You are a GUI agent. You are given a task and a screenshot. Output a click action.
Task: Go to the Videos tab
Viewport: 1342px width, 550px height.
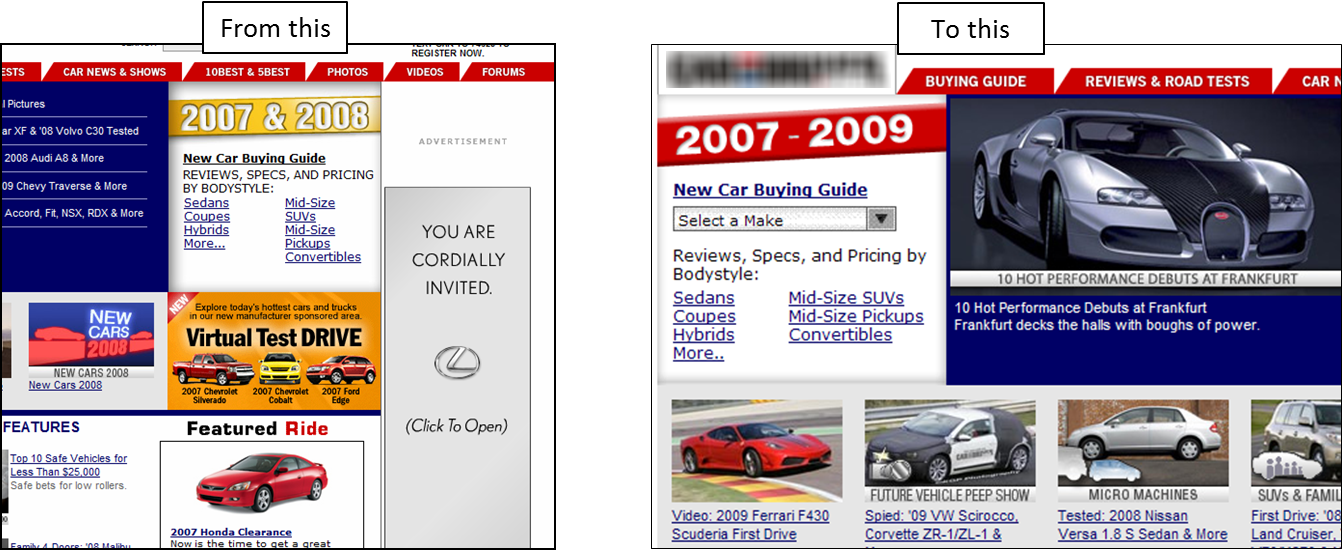click(x=425, y=72)
